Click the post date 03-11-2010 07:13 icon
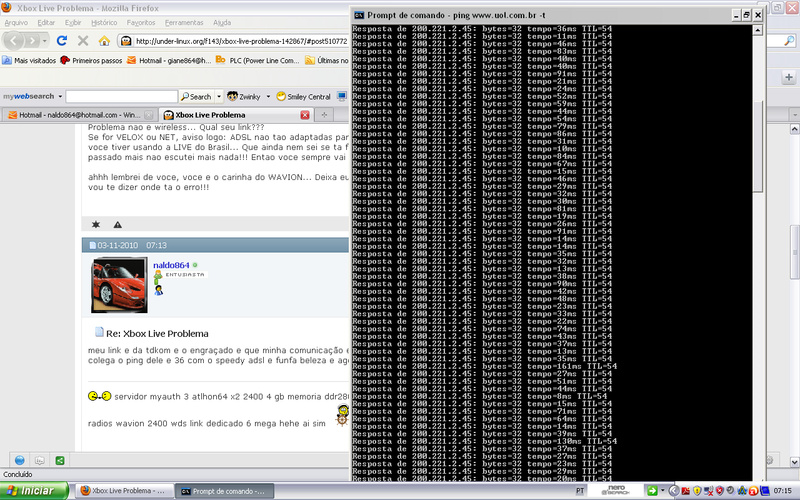This screenshot has height=500, width=800. (92, 245)
